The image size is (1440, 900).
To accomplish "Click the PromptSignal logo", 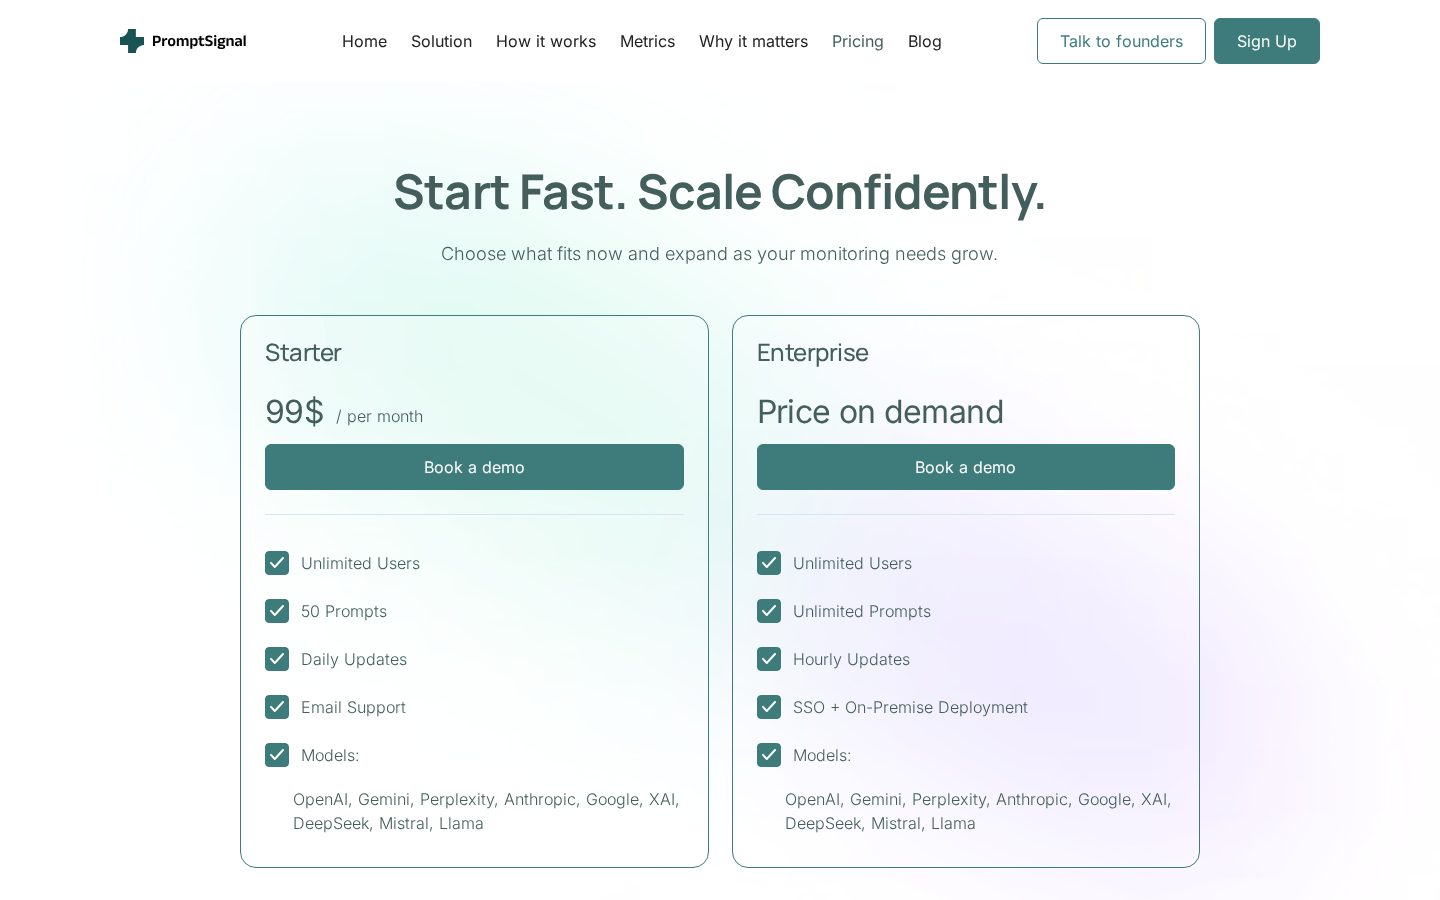I will coord(183,41).
